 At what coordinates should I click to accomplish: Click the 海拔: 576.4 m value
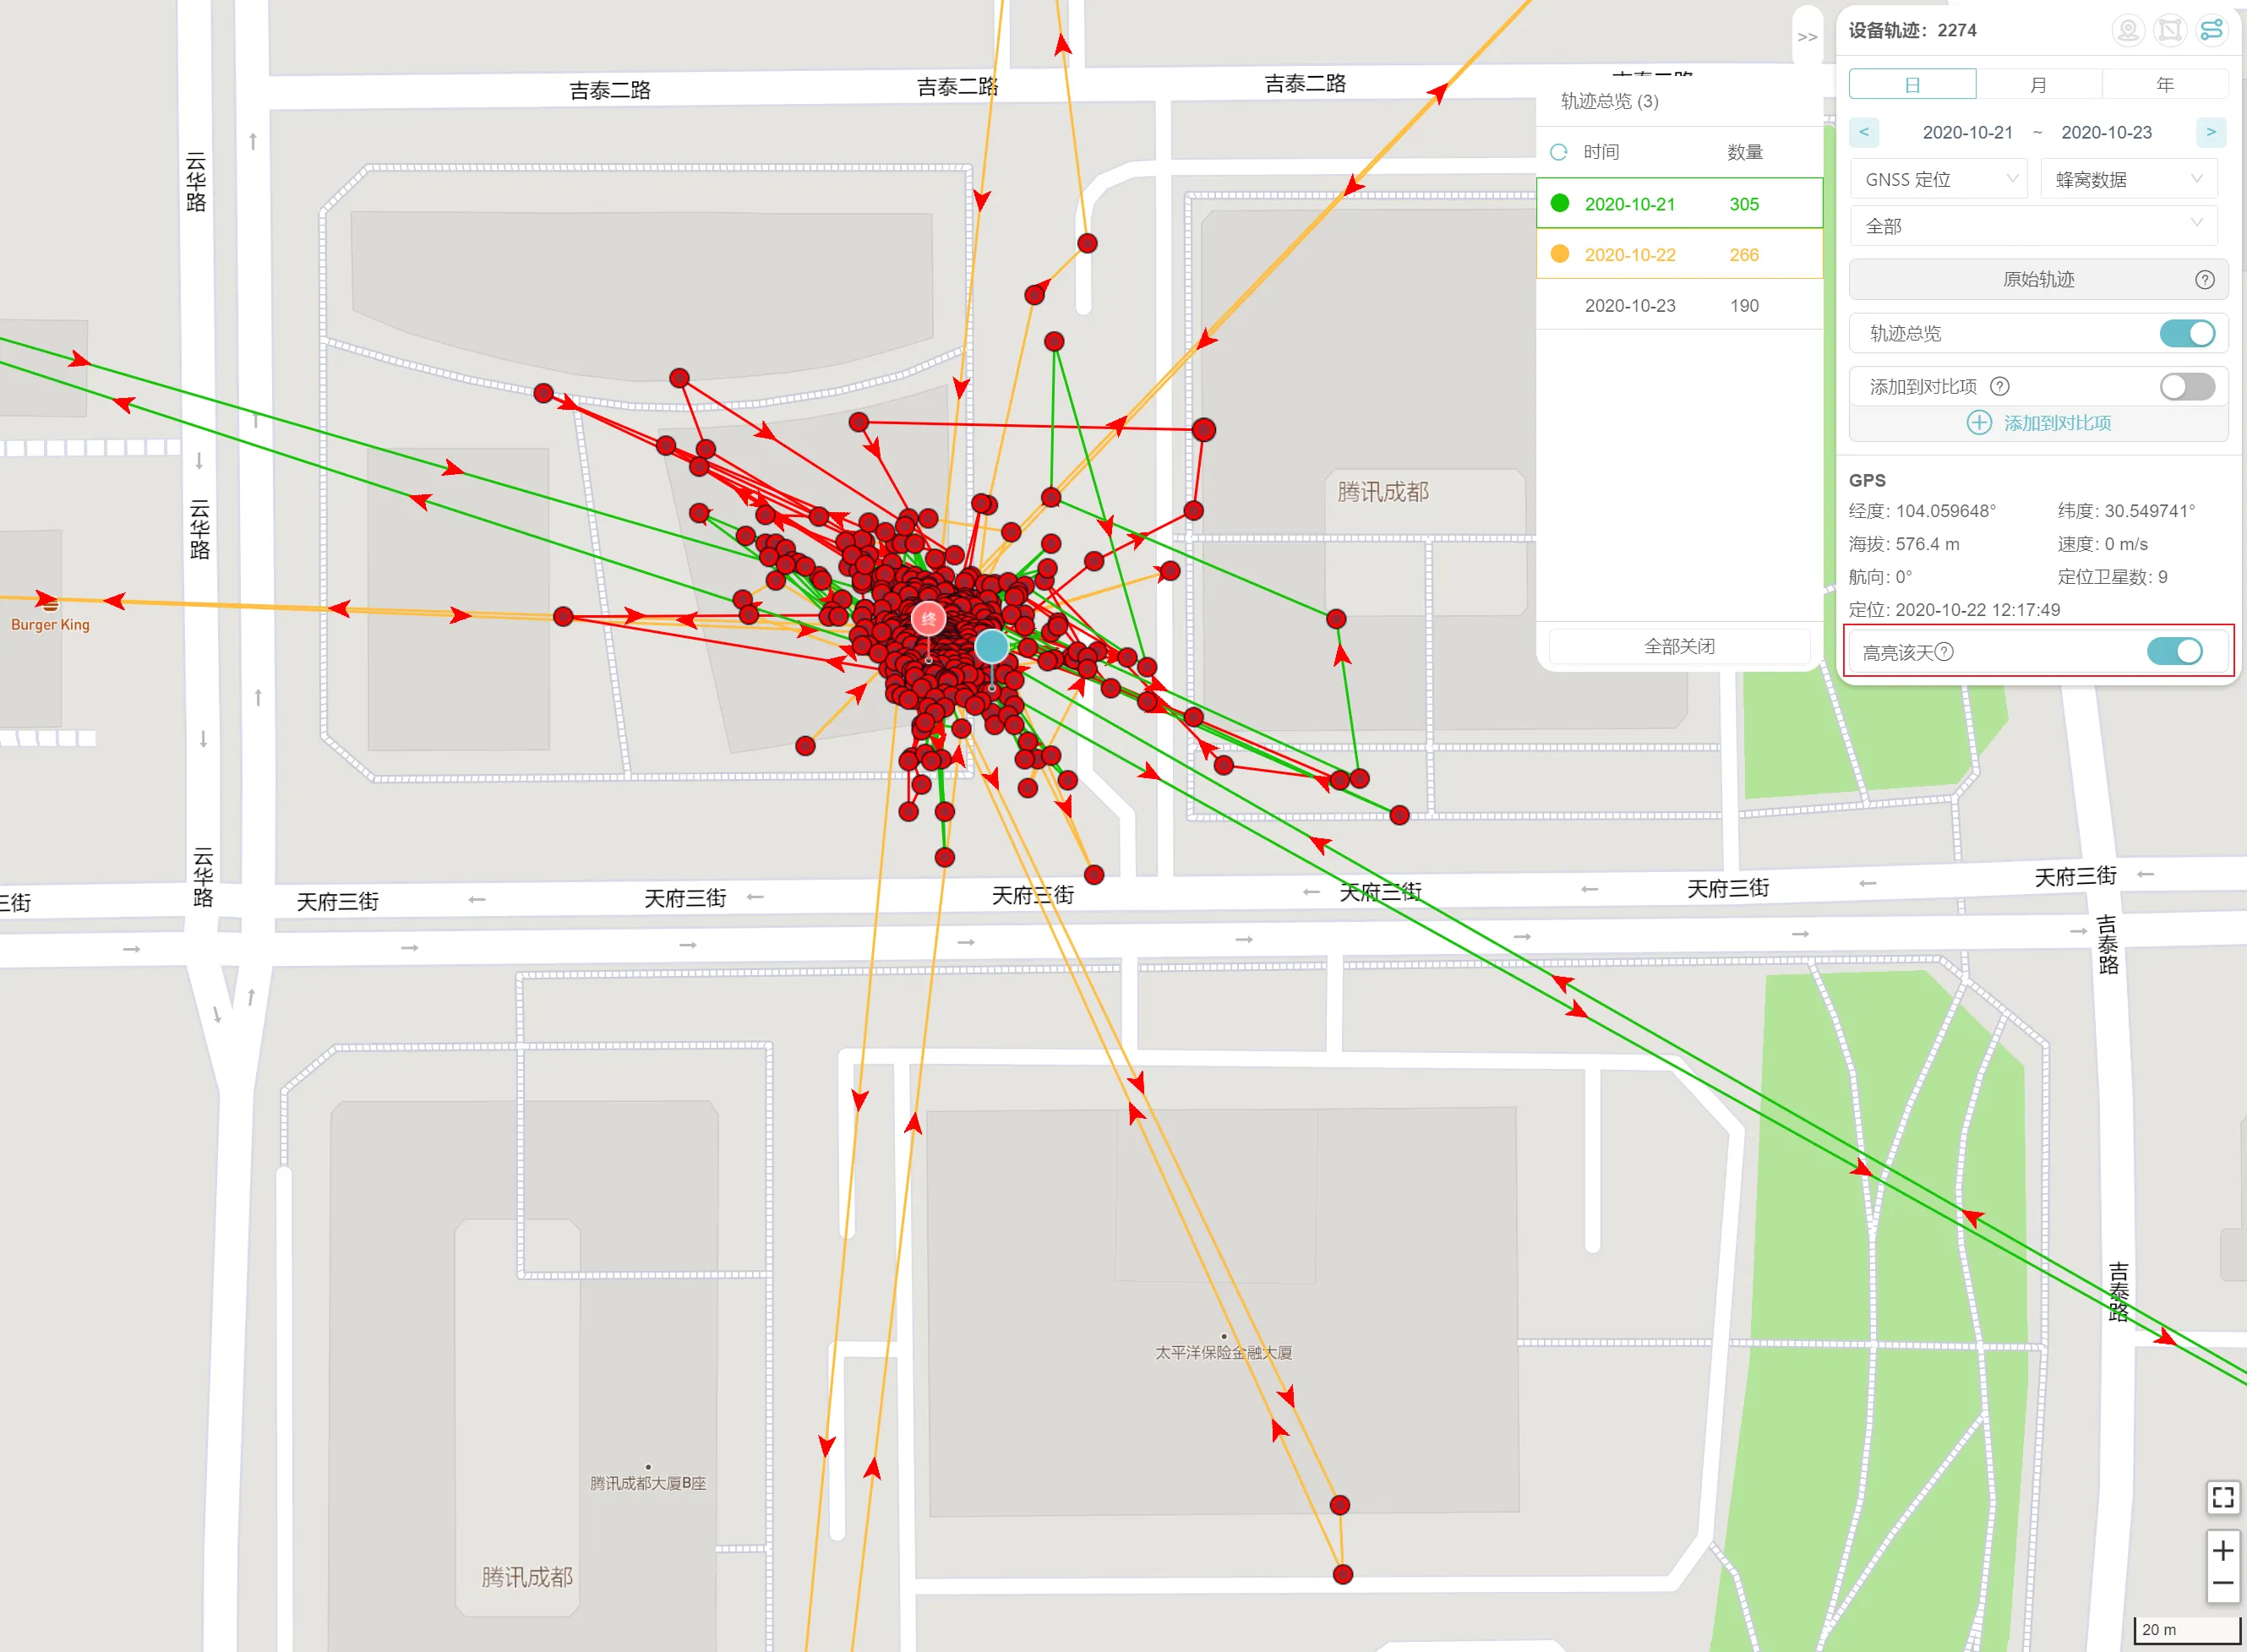(1904, 544)
